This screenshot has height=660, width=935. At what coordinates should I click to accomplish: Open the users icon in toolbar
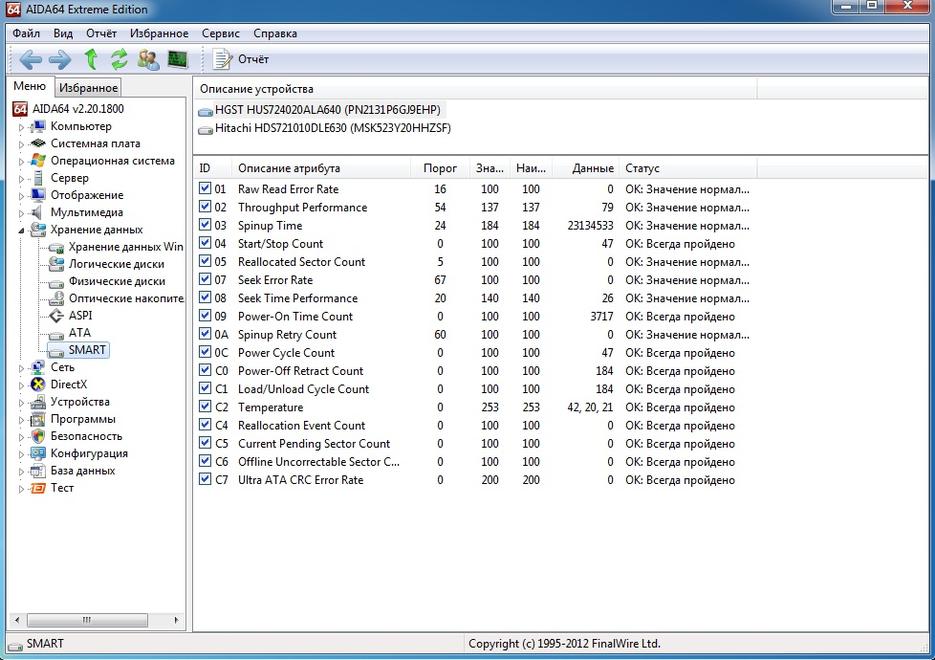coord(148,59)
